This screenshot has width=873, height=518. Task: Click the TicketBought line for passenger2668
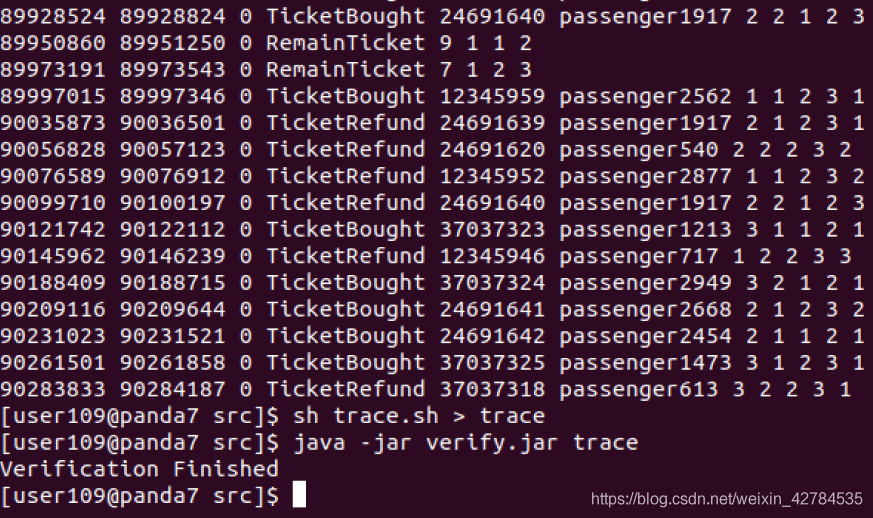click(x=433, y=309)
